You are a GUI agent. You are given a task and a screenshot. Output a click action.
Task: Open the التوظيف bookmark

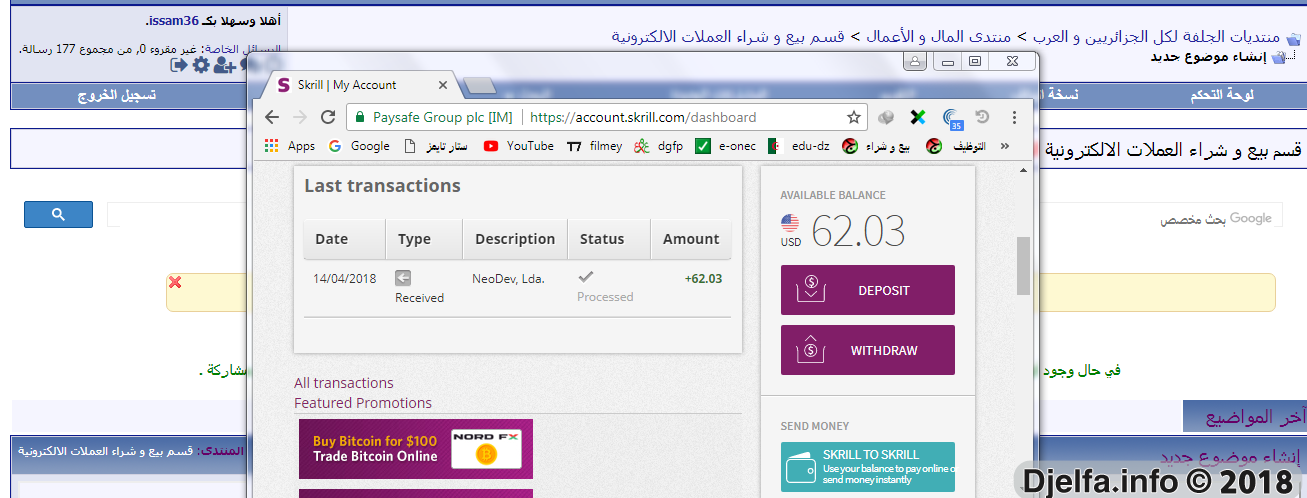(956, 146)
